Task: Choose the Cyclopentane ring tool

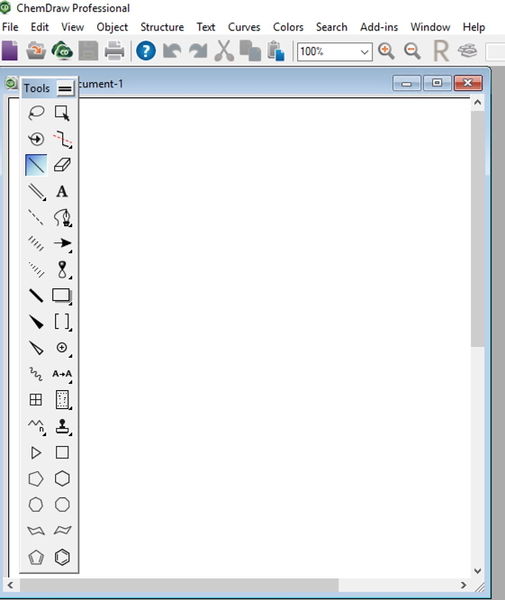Action: tap(36, 479)
